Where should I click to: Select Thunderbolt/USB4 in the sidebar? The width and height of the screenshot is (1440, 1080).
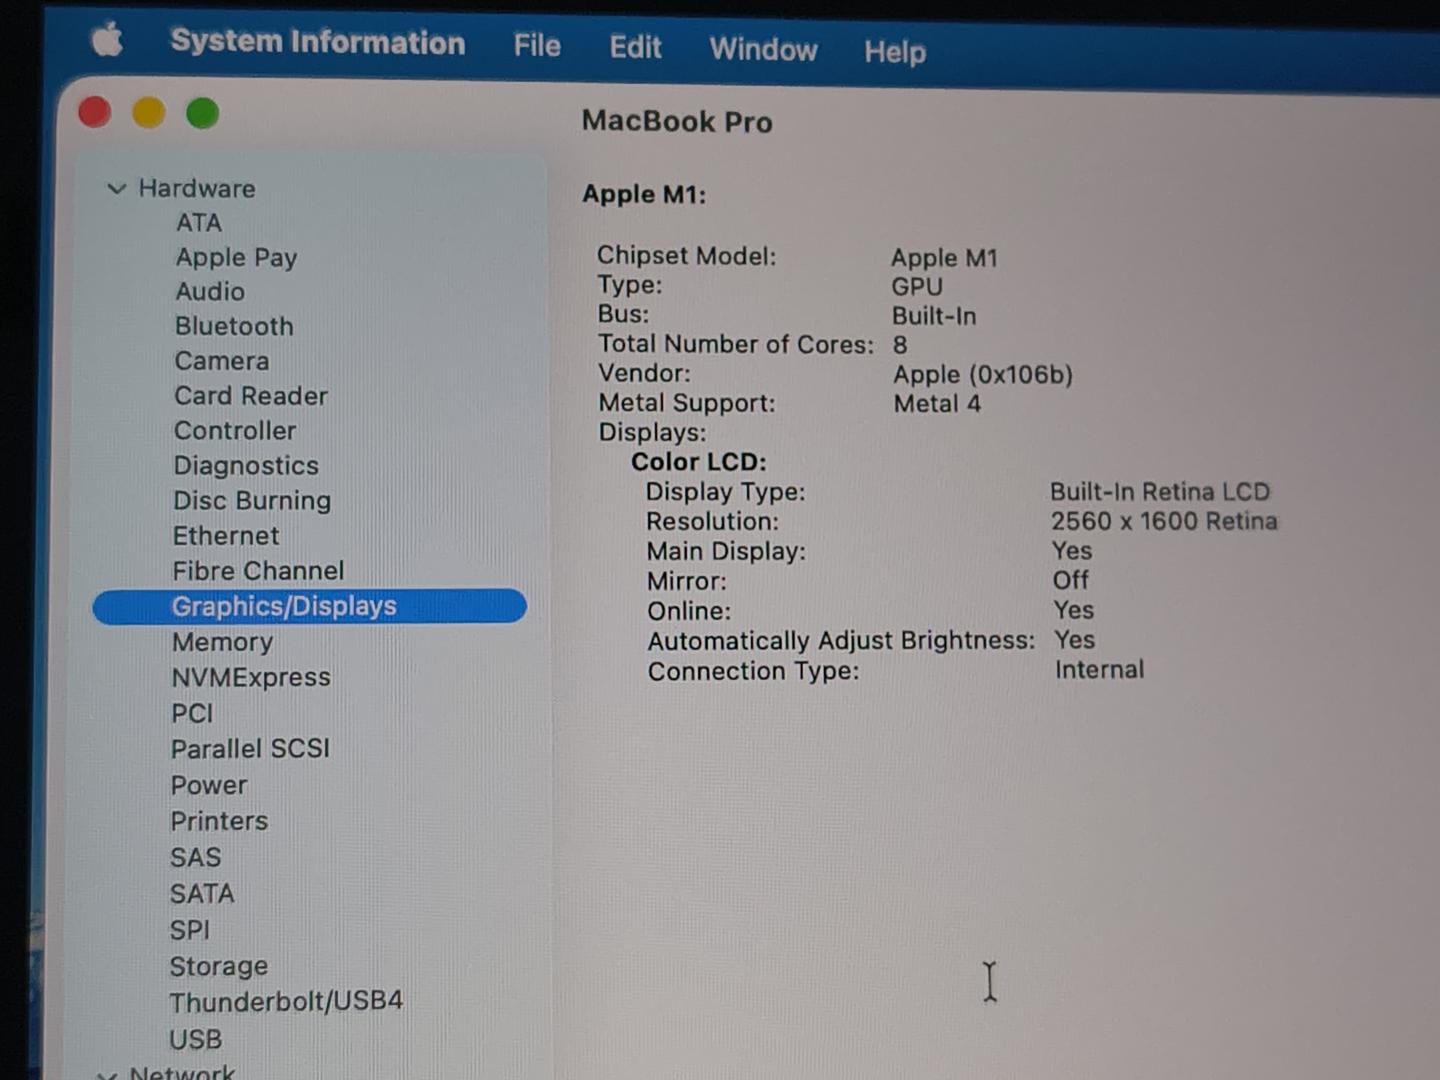pos(286,1001)
